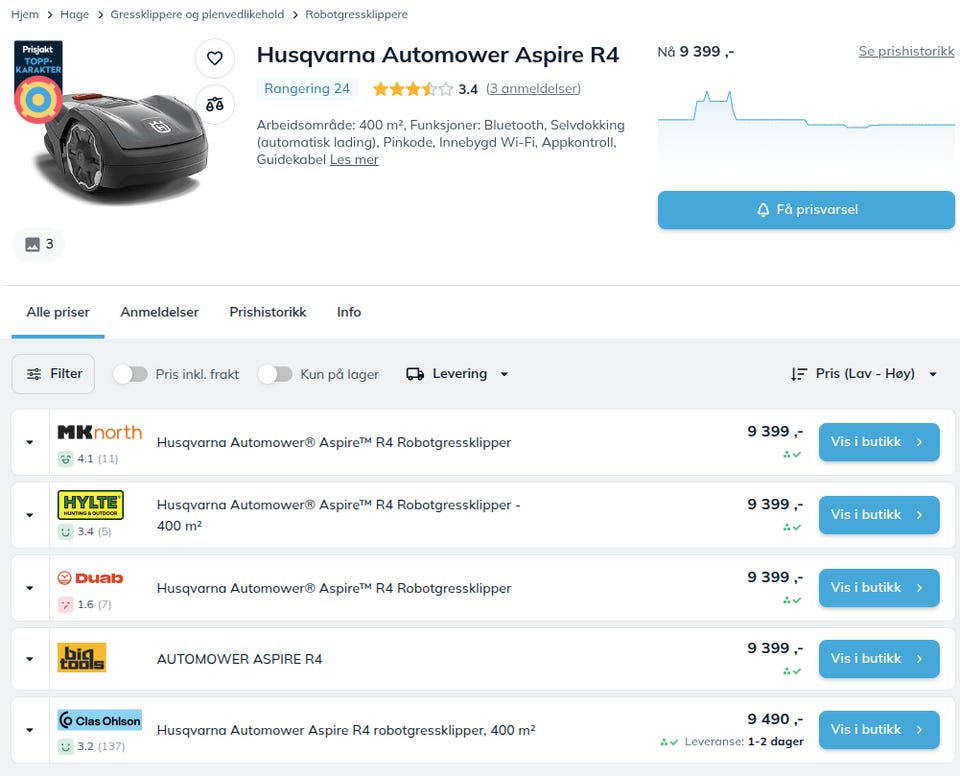Click the Duab store logo
This screenshot has height=776, width=960.
90,578
